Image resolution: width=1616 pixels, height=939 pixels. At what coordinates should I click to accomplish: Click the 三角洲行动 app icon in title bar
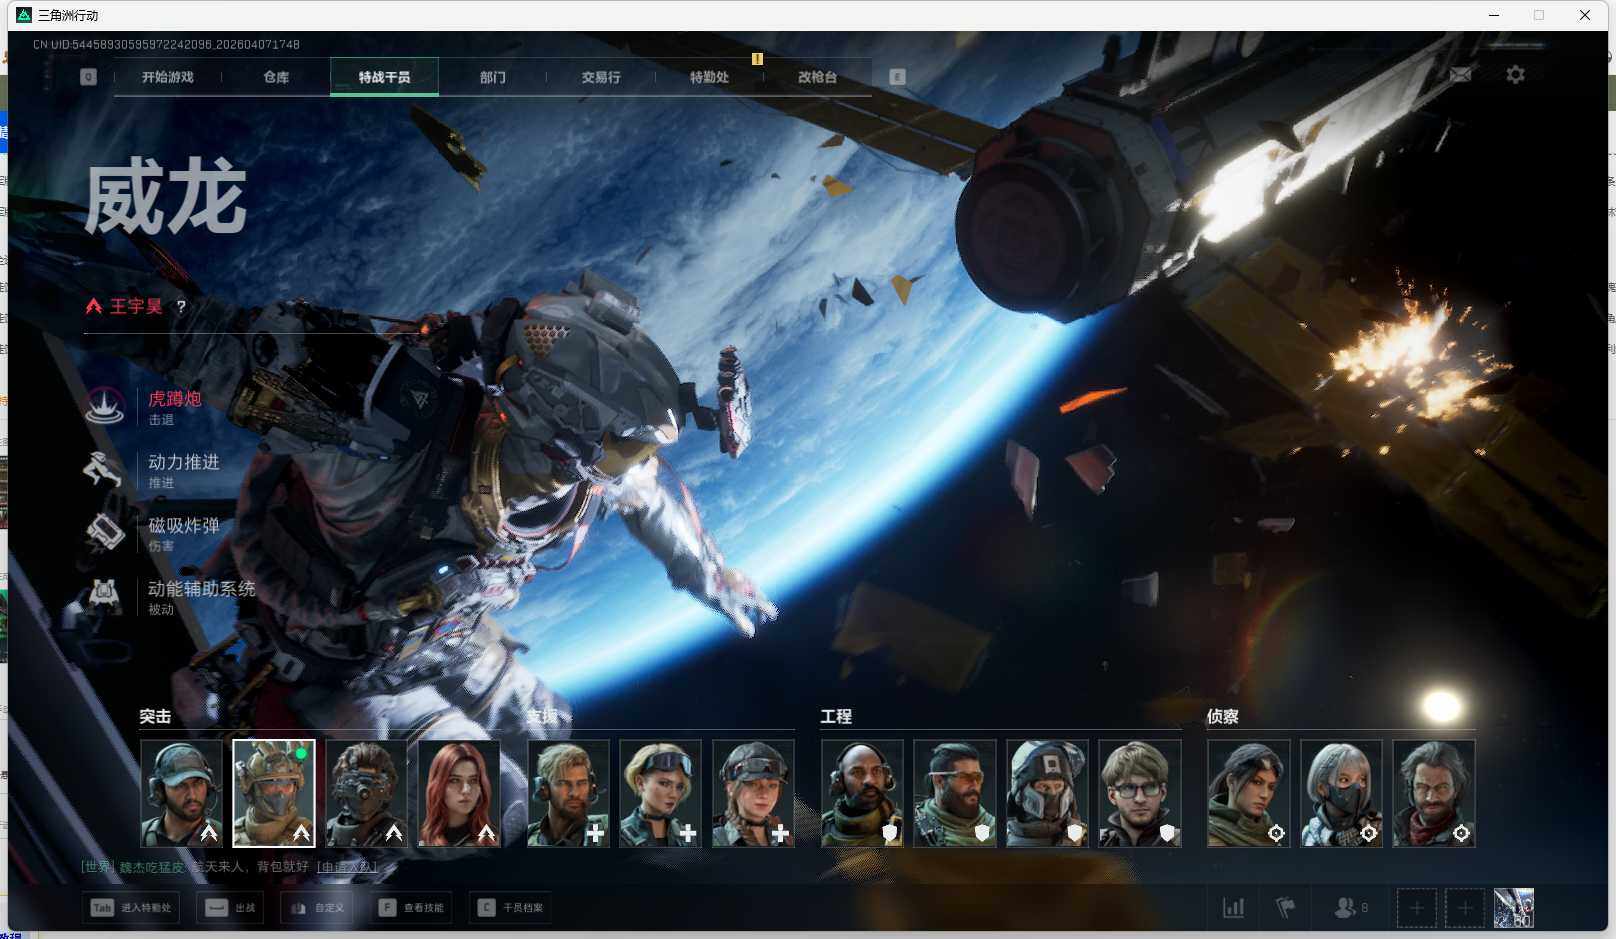point(24,15)
